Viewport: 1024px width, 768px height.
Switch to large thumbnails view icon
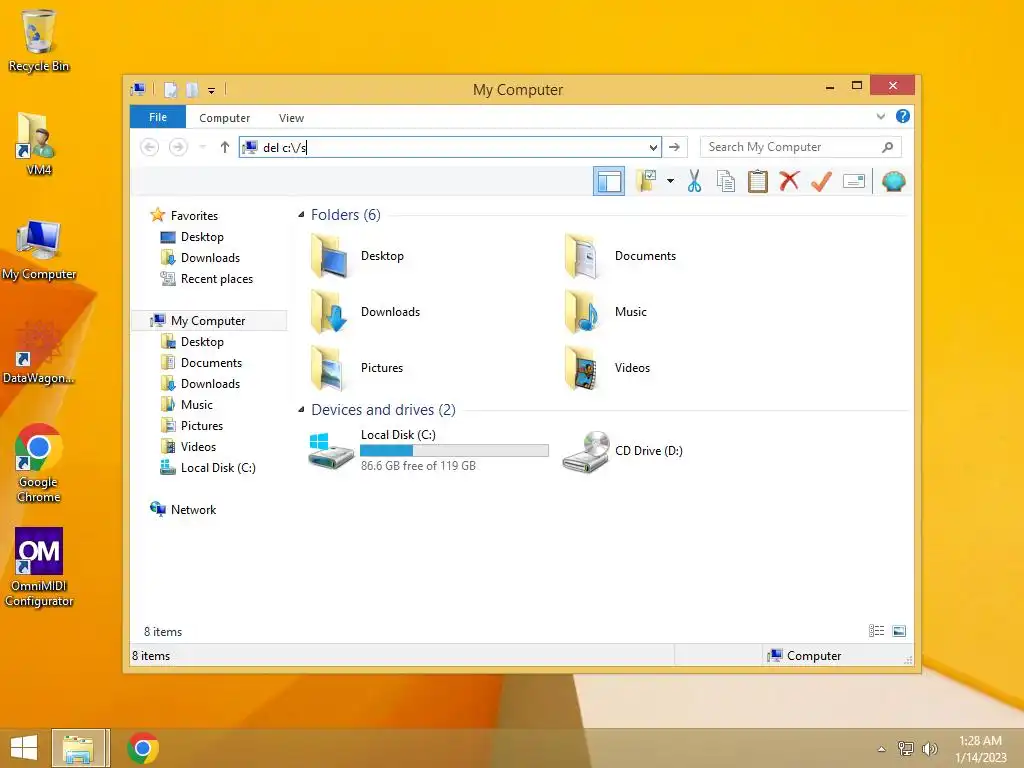pos(899,631)
